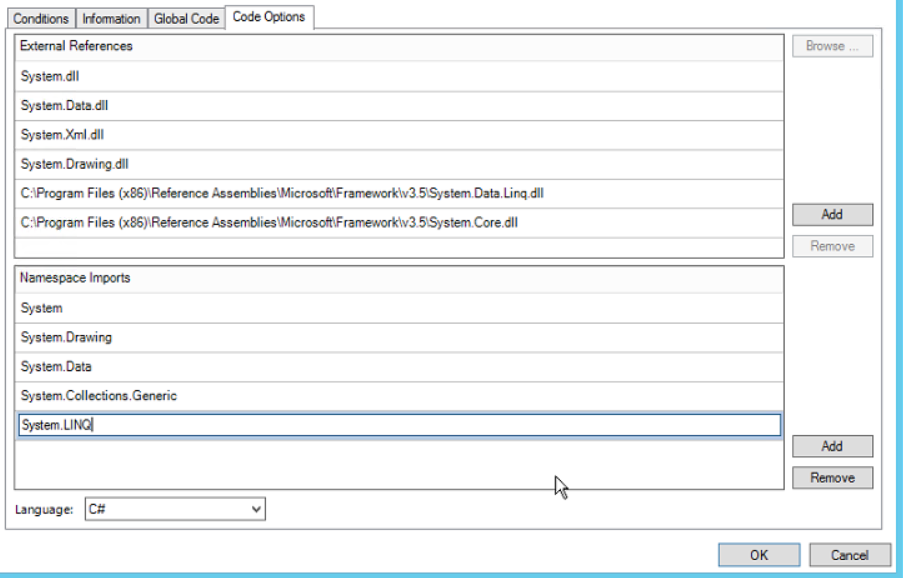Select the System.Core.dll reference path

click(399, 223)
